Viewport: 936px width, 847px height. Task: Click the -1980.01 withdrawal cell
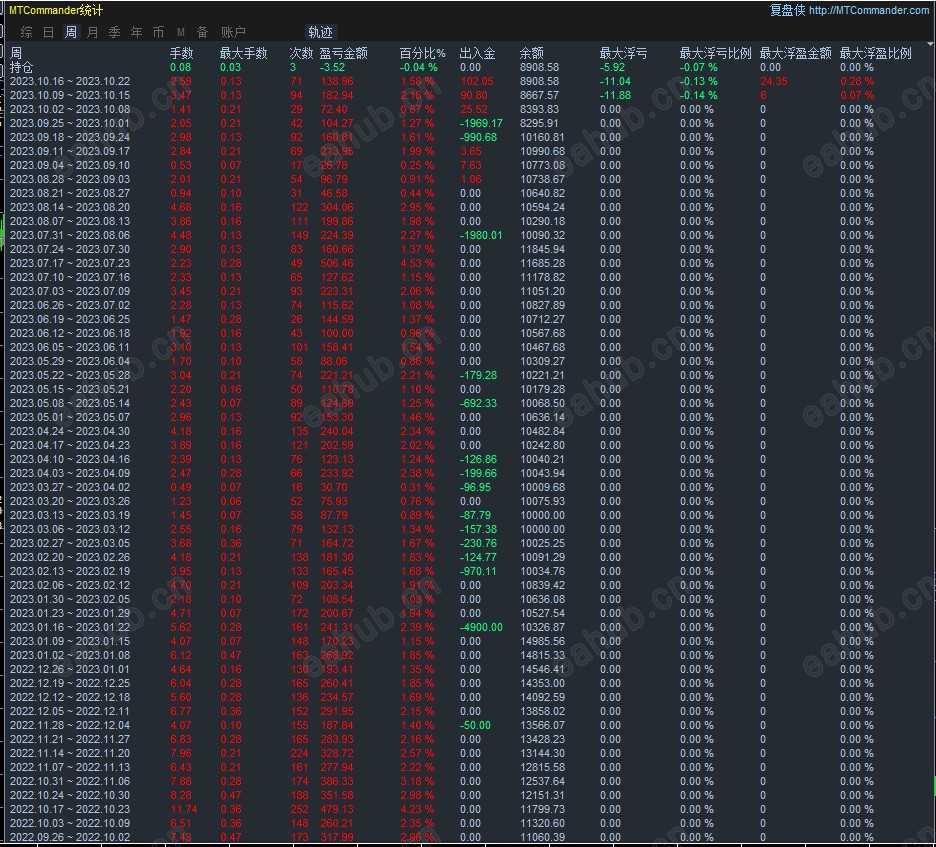pyautogui.click(x=481, y=235)
